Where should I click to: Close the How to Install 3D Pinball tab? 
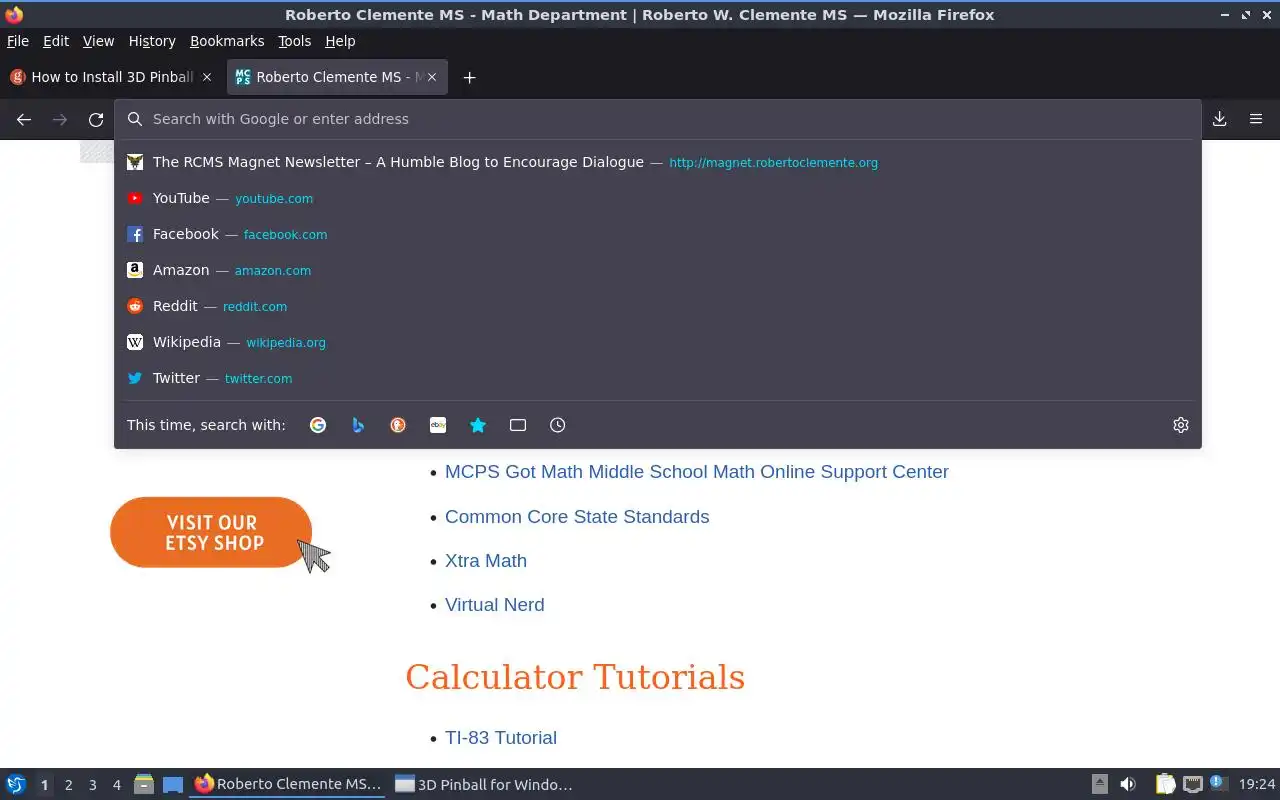[x=207, y=77]
